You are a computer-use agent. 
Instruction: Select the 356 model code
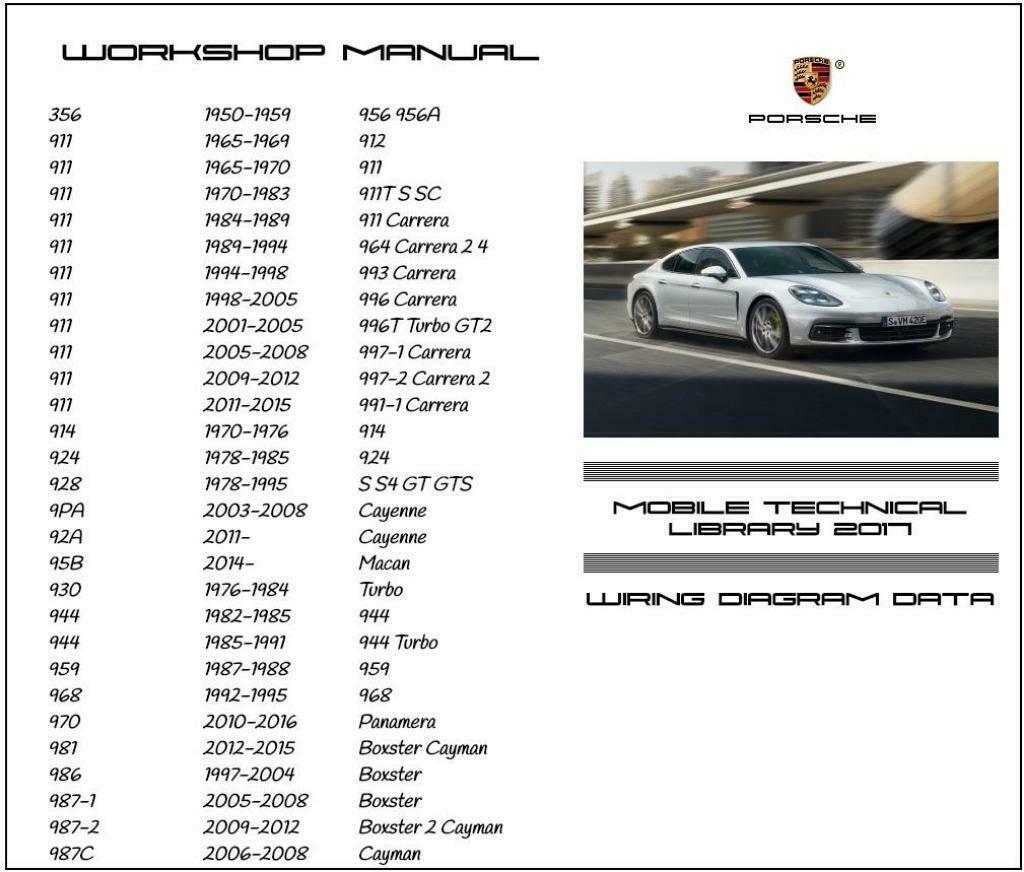click(x=65, y=114)
